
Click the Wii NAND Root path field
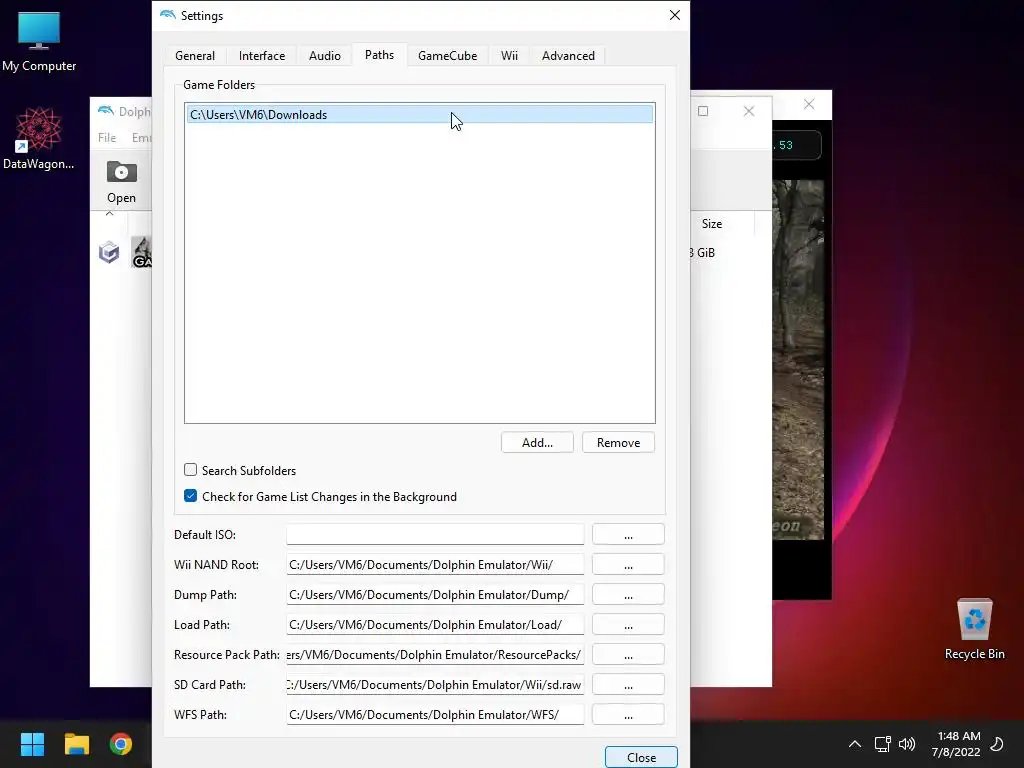click(x=435, y=564)
